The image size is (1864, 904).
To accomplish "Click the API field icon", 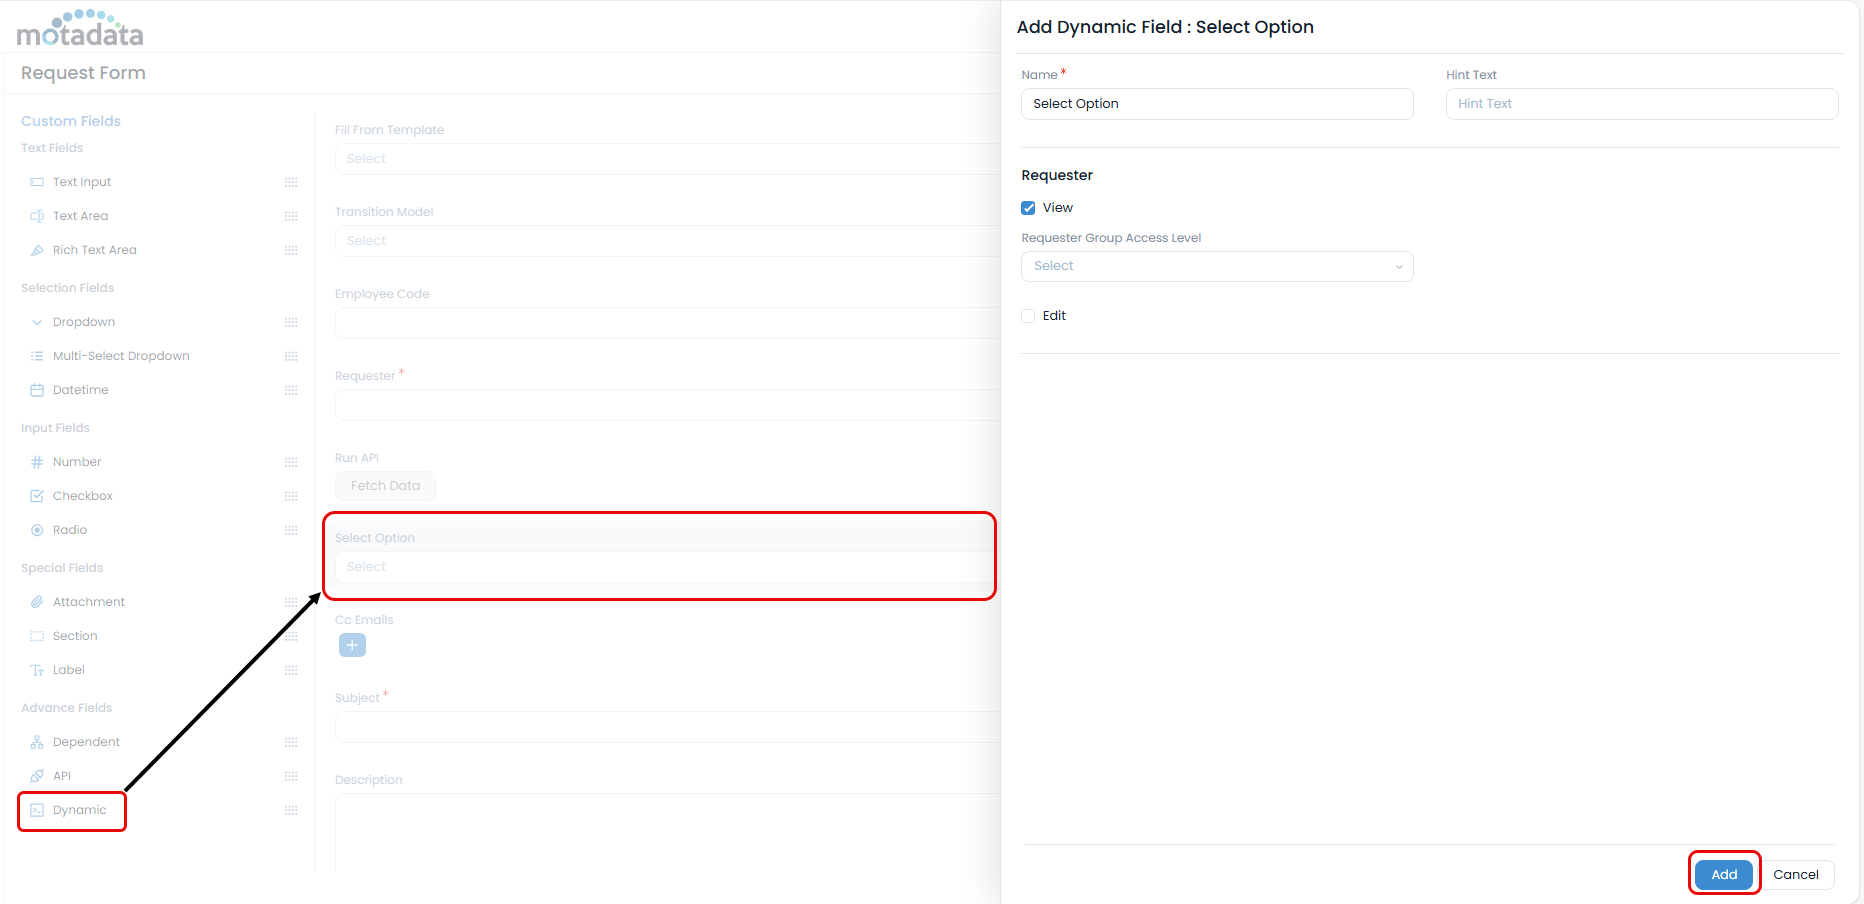I will coord(37,776).
